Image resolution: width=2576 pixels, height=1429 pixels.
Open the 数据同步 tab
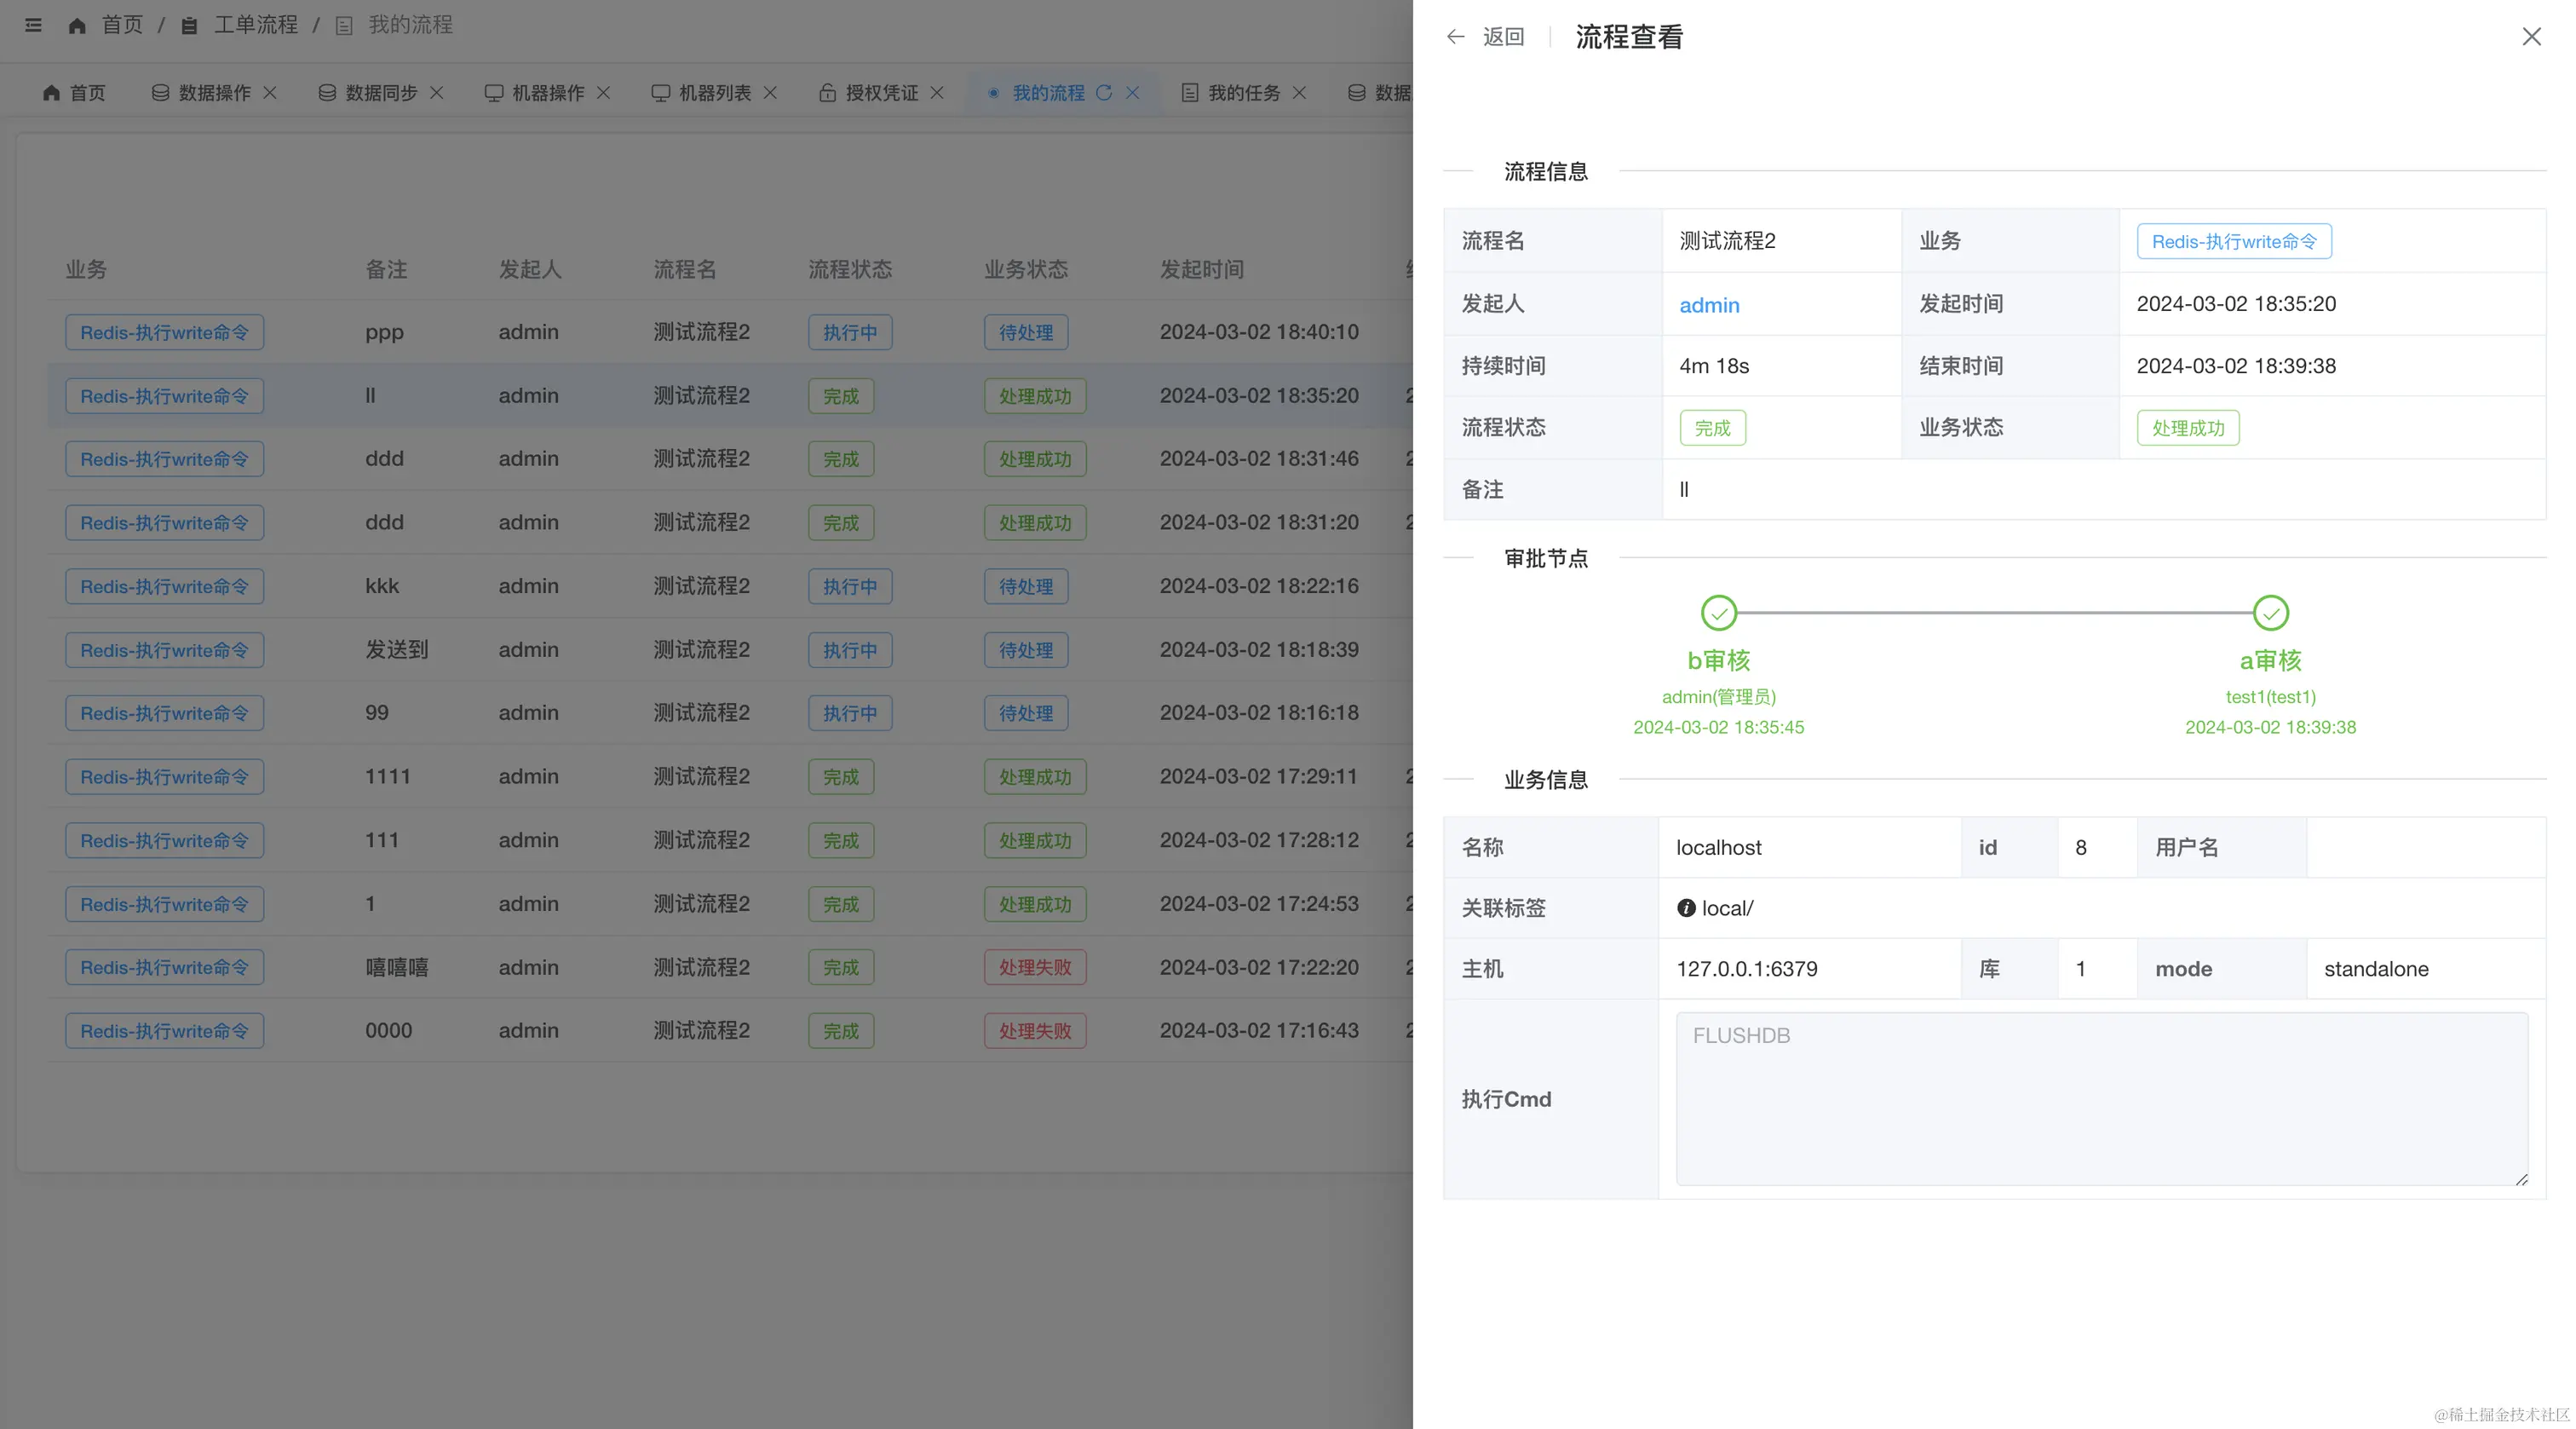tap(380, 93)
